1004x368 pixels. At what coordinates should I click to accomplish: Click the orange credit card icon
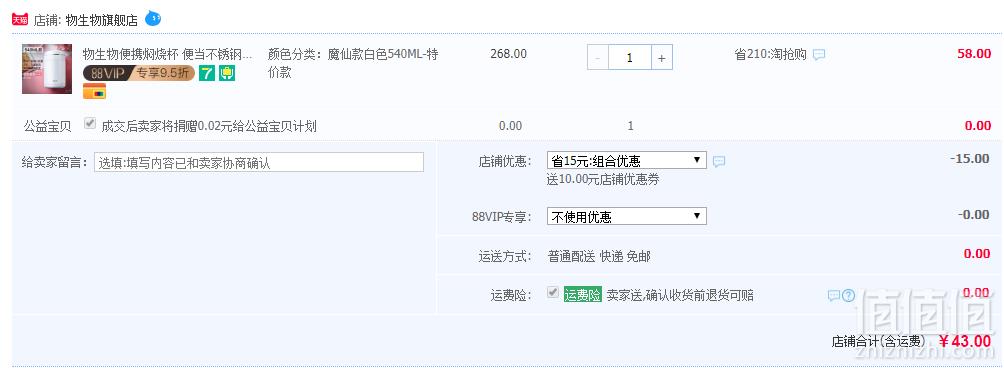pyautogui.click(x=95, y=93)
